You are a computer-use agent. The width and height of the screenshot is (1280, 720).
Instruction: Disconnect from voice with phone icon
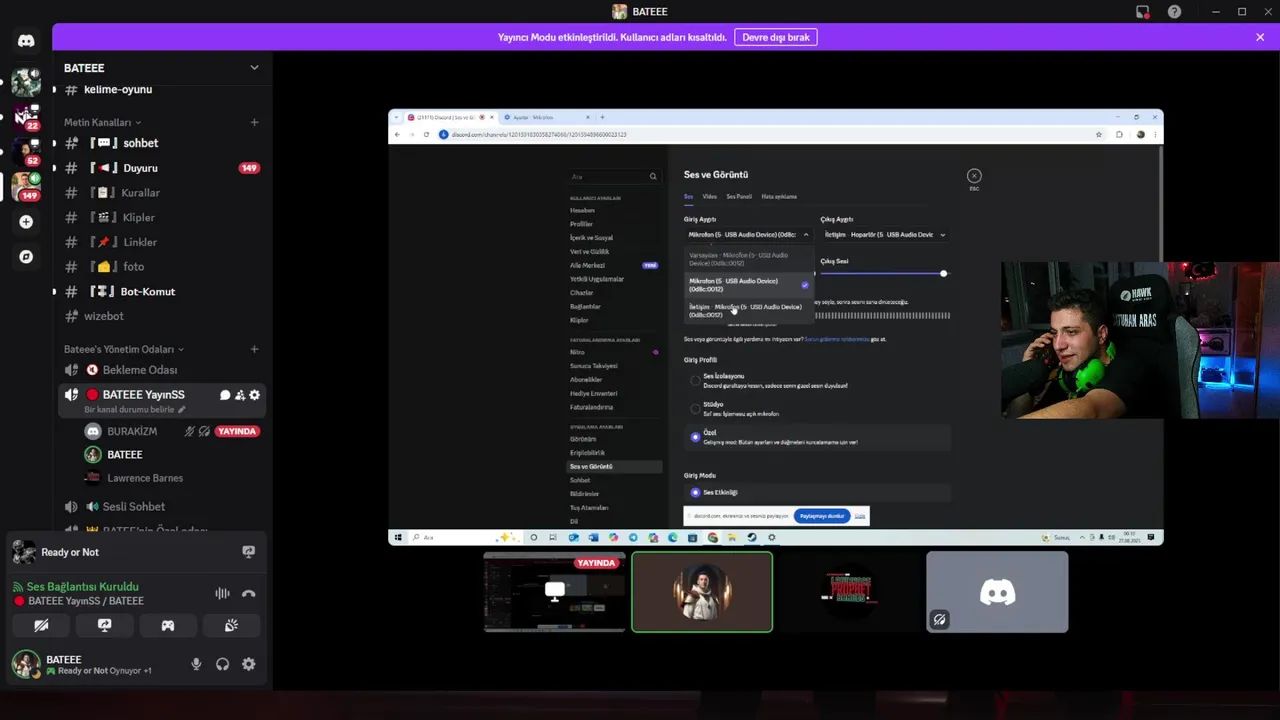pos(248,593)
